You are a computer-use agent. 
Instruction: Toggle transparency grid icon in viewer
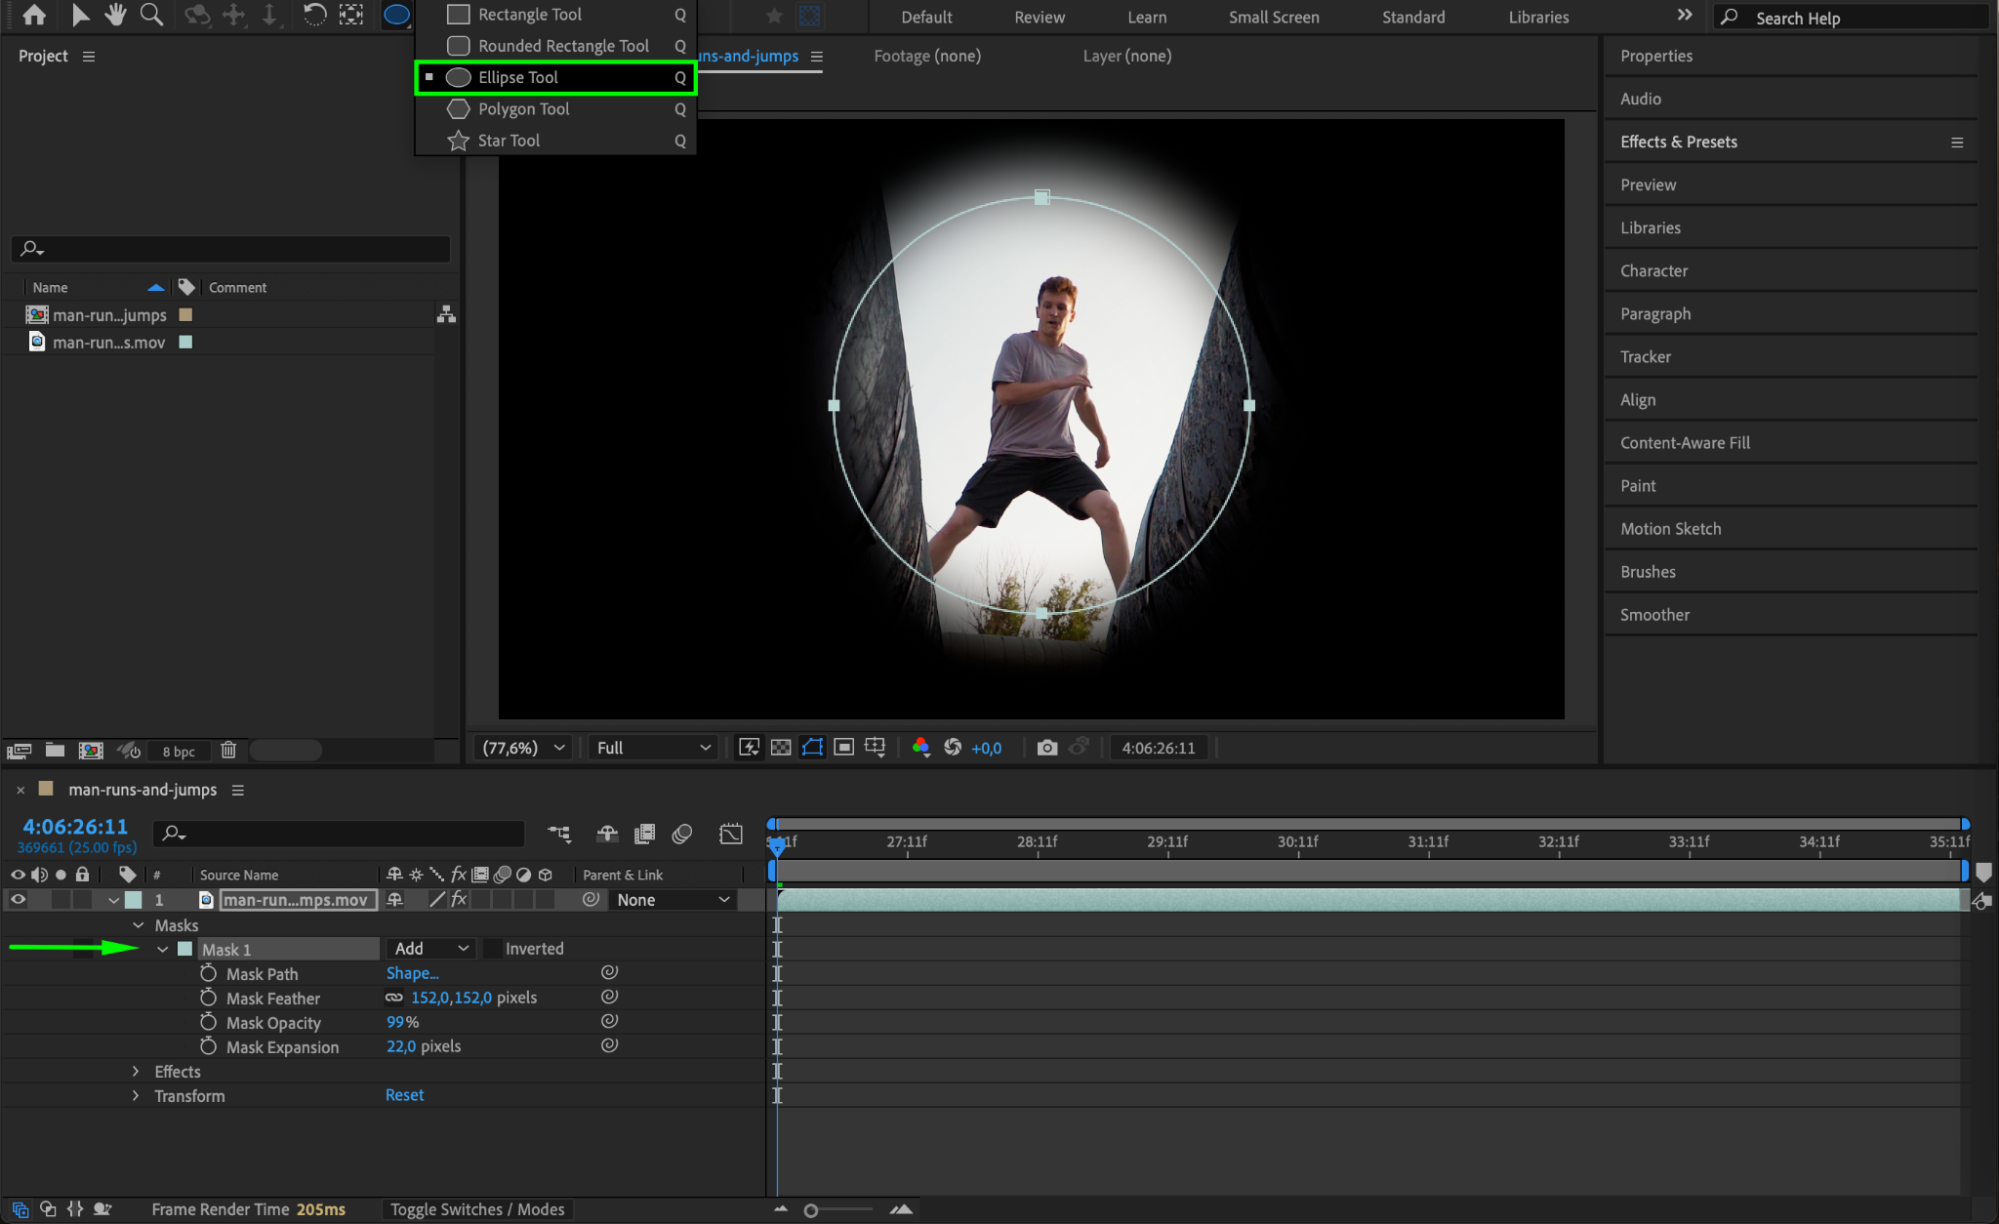pos(781,747)
